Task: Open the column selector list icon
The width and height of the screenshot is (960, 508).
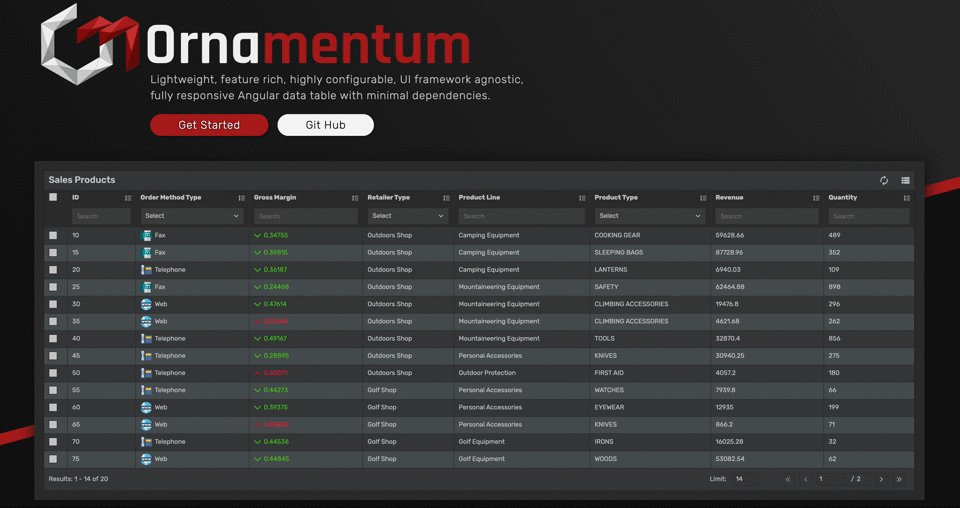Action: pyautogui.click(x=906, y=181)
